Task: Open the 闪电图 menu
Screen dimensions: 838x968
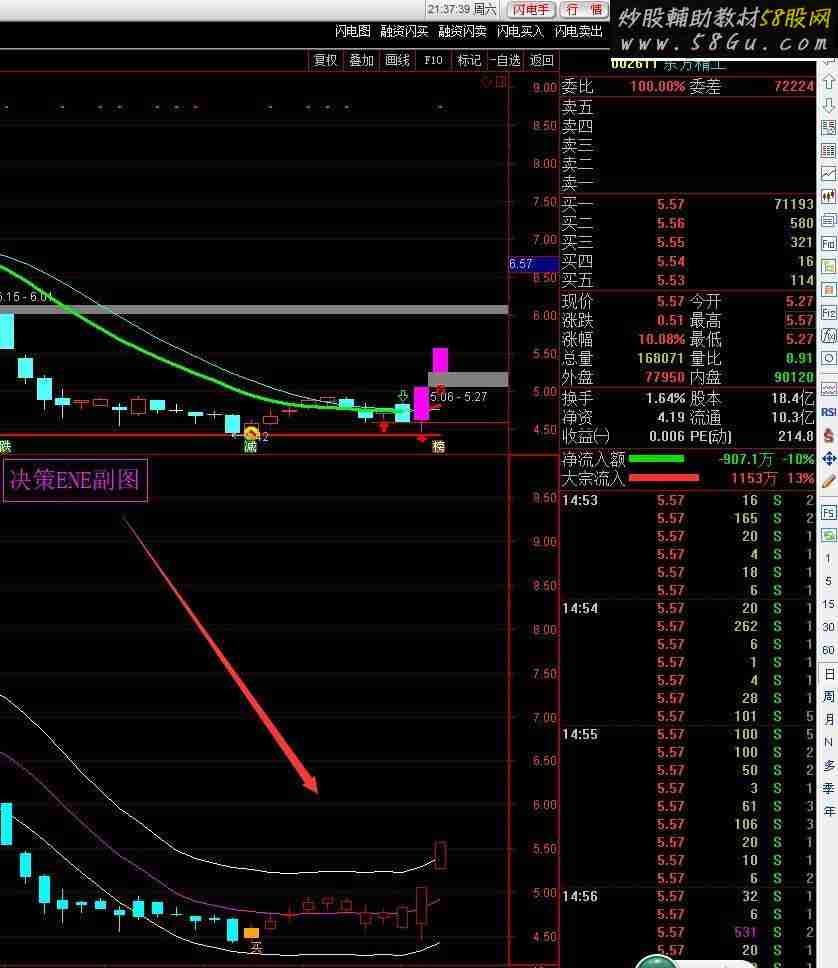Action: (353, 31)
